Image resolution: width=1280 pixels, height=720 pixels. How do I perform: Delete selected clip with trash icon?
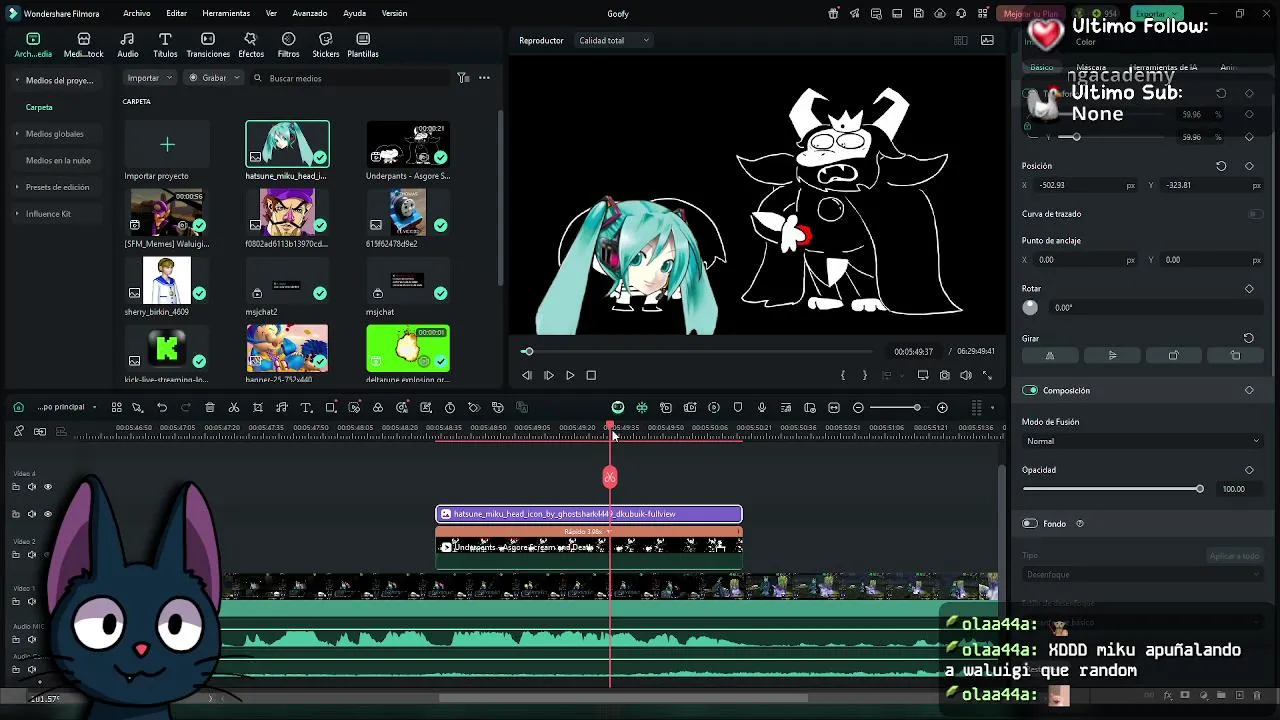click(210, 407)
